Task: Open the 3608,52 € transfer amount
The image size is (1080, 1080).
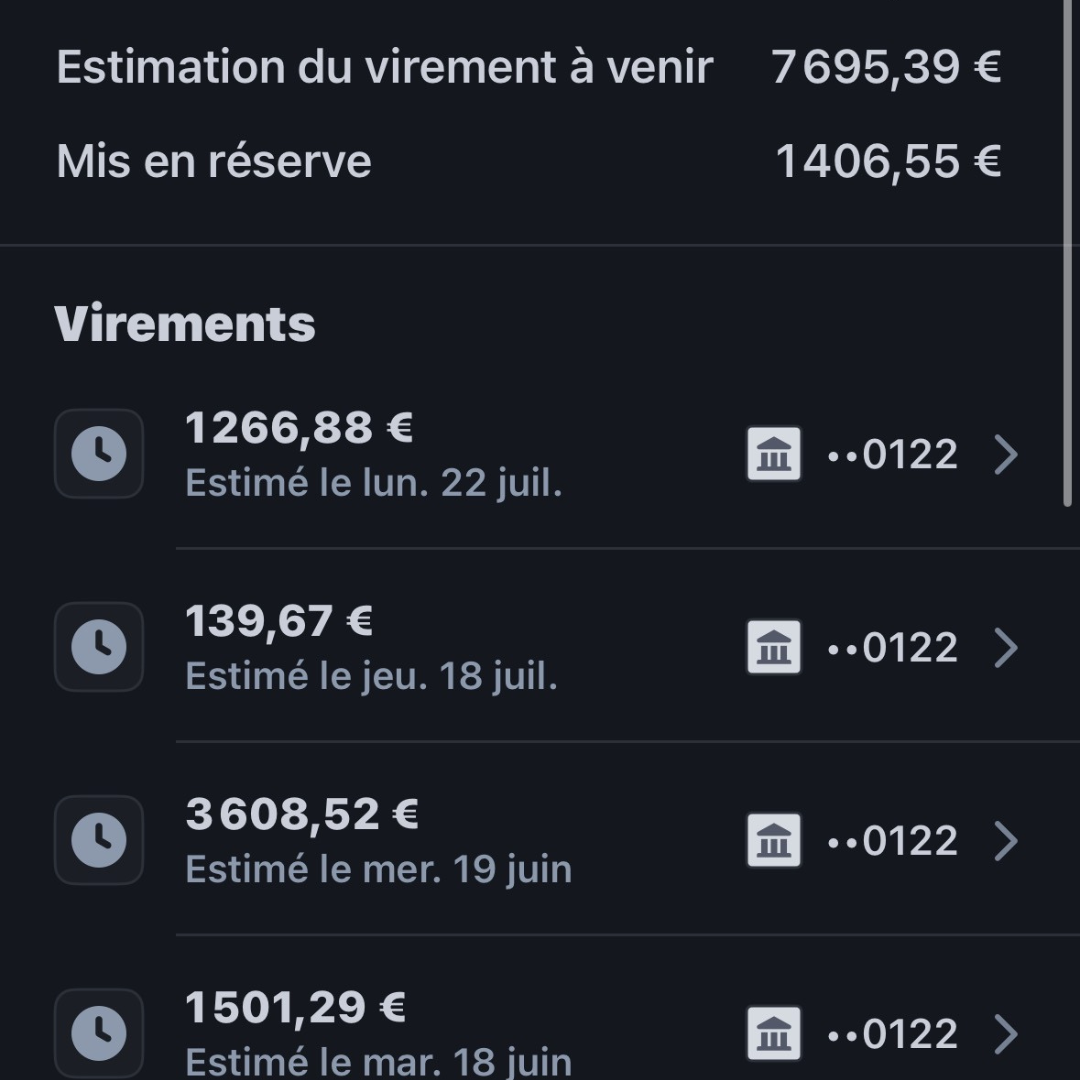Action: [x=302, y=814]
